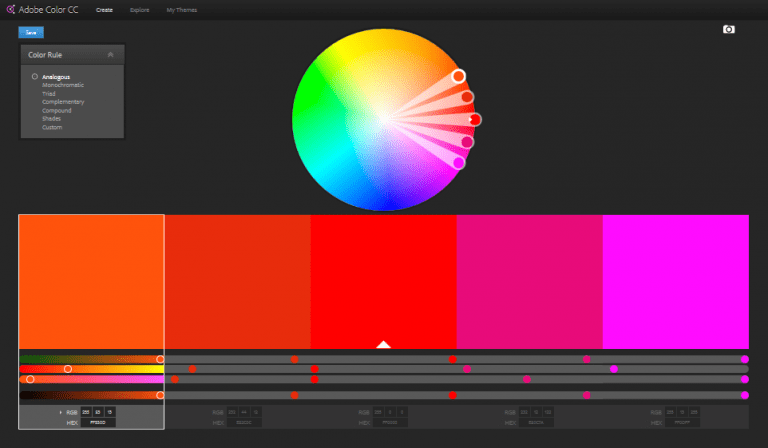Viewport: 768px width, 448px height.
Task: Pick the Compound color rule
Action: (57, 111)
